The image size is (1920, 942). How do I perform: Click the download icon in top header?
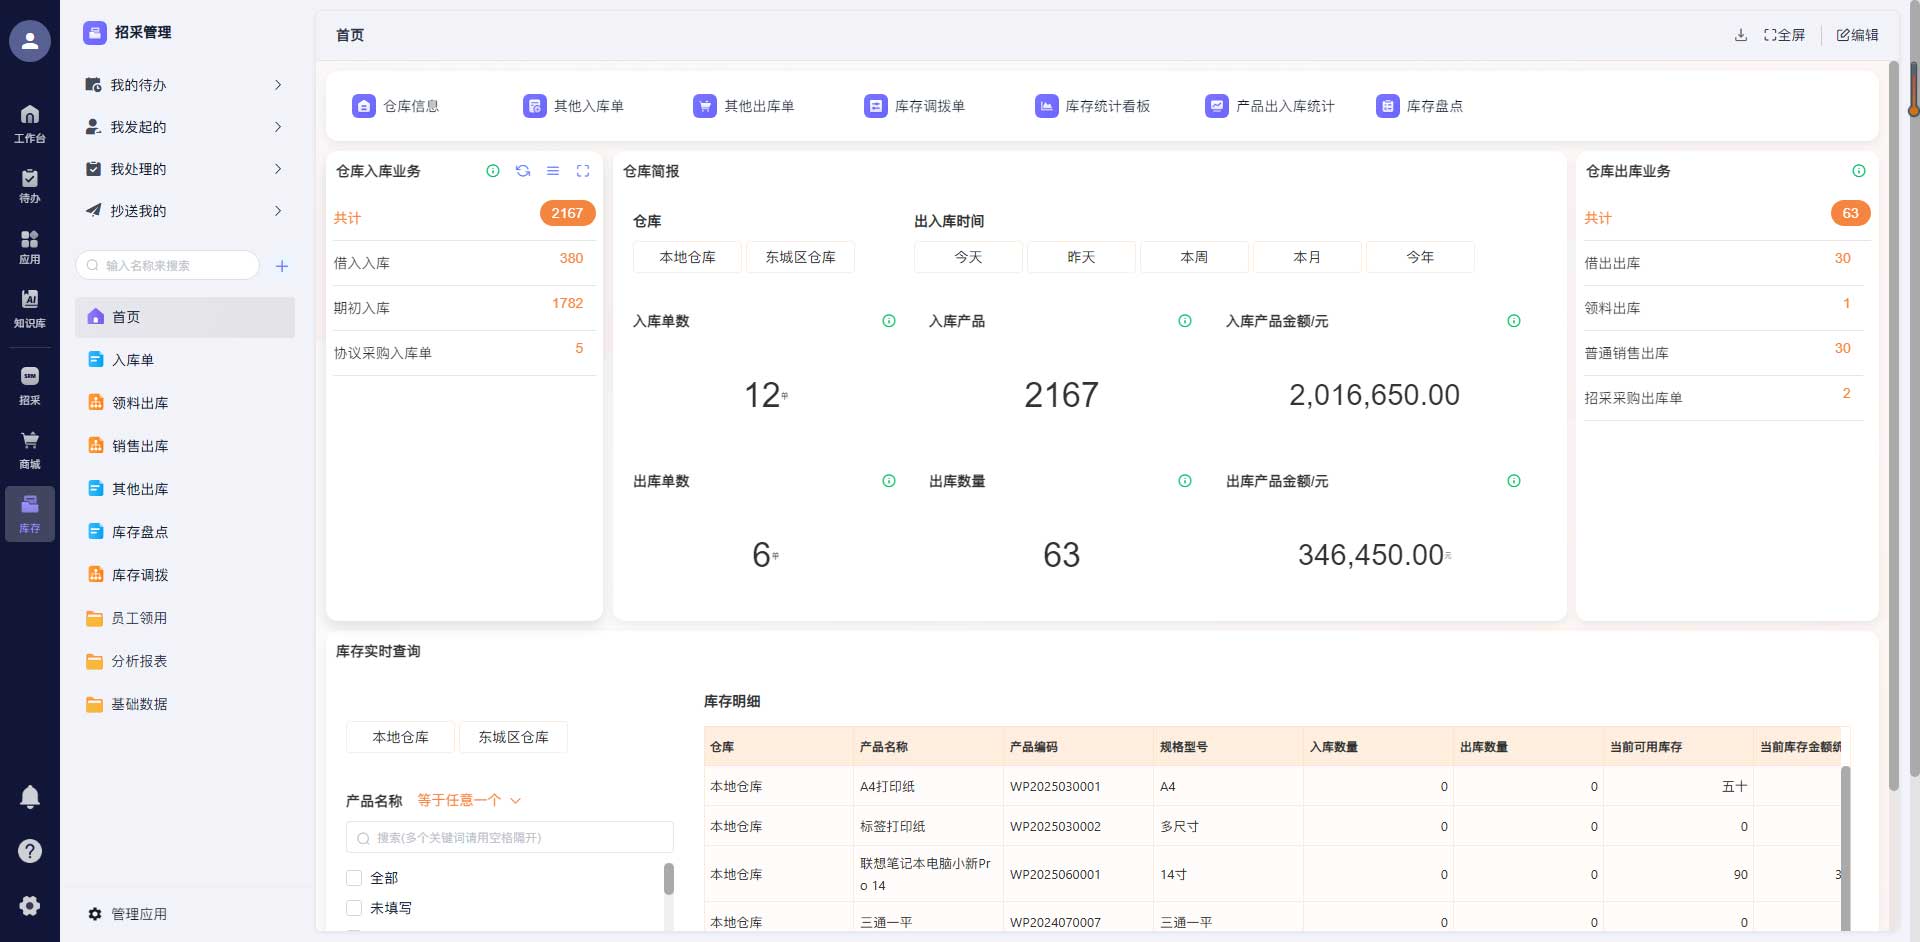[1741, 35]
